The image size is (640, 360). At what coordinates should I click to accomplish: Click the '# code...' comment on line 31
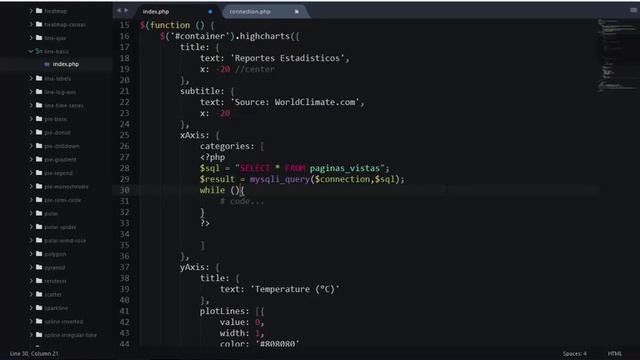pos(242,201)
